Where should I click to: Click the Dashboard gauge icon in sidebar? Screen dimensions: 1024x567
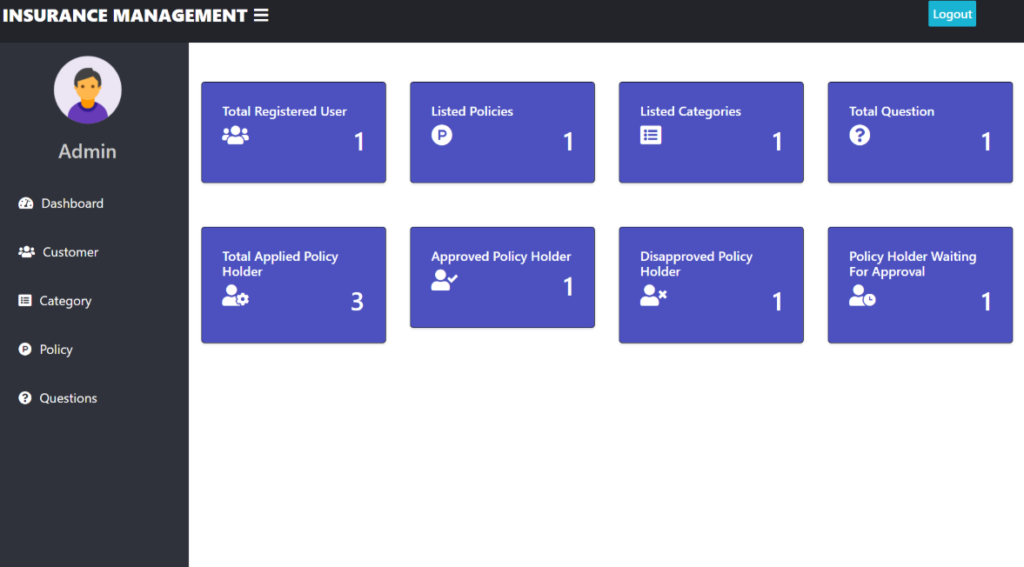click(25, 203)
